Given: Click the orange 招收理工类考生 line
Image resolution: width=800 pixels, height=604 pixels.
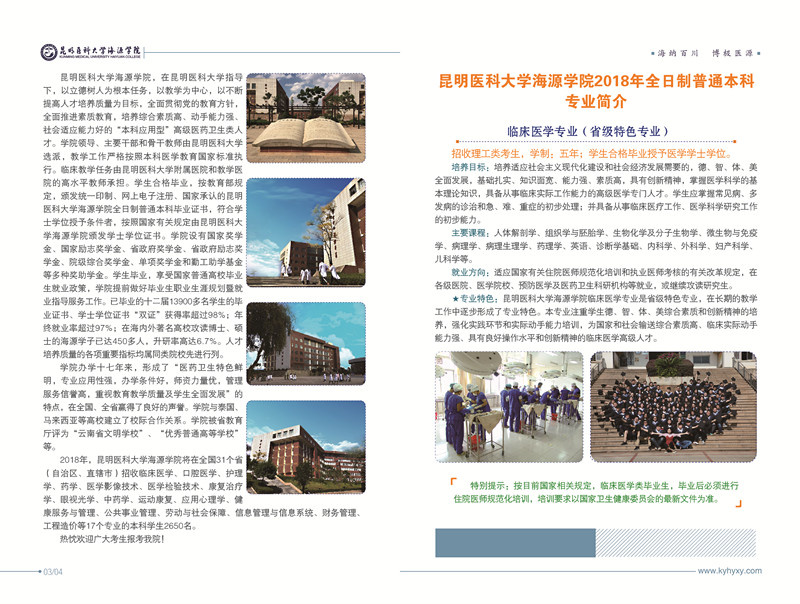Looking at the screenshot, I should tap(588, 154).
